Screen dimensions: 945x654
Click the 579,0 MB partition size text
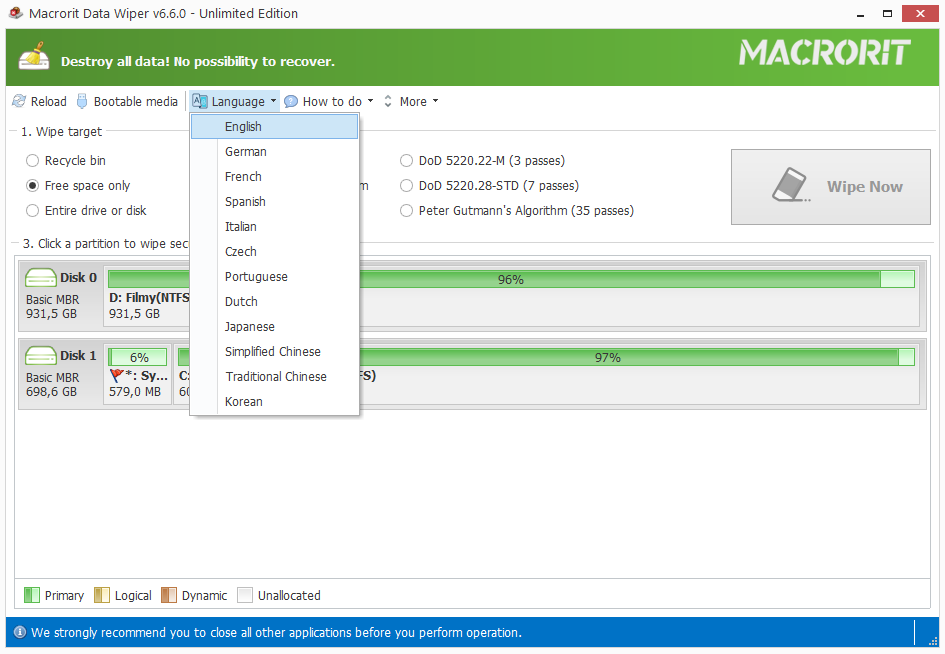coord(135,392)
